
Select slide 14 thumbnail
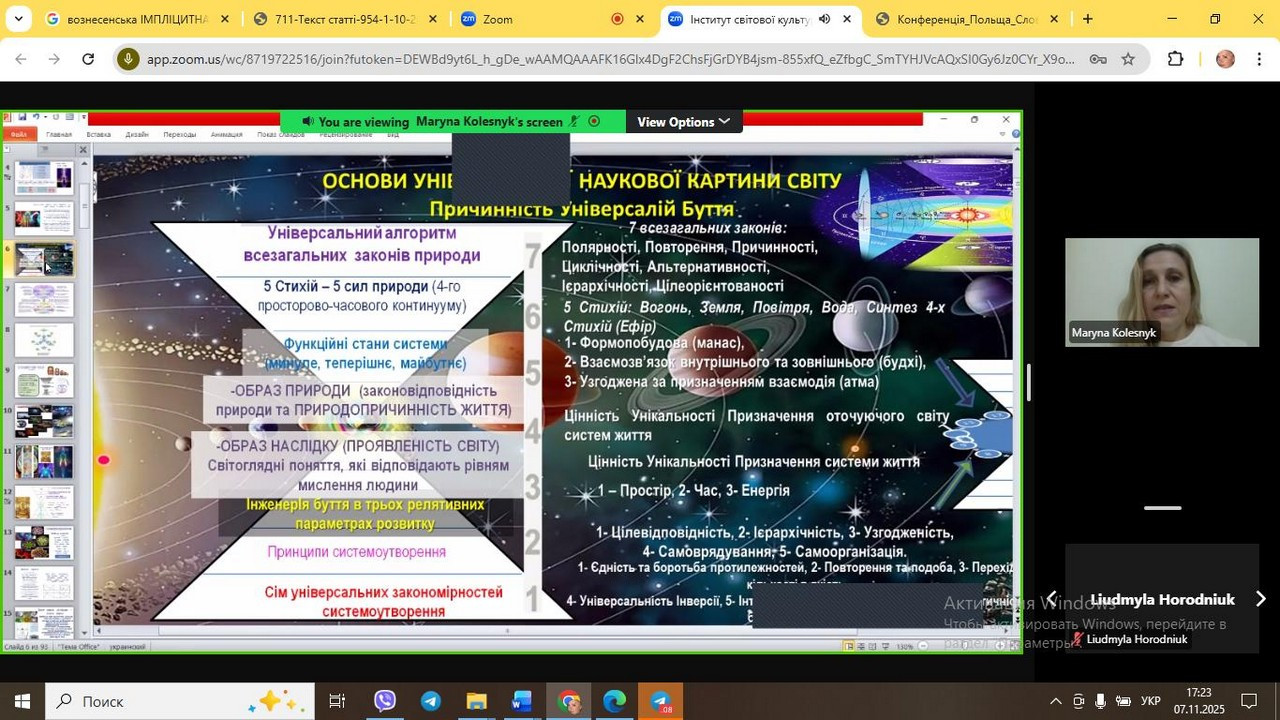(x=44, y=583)
